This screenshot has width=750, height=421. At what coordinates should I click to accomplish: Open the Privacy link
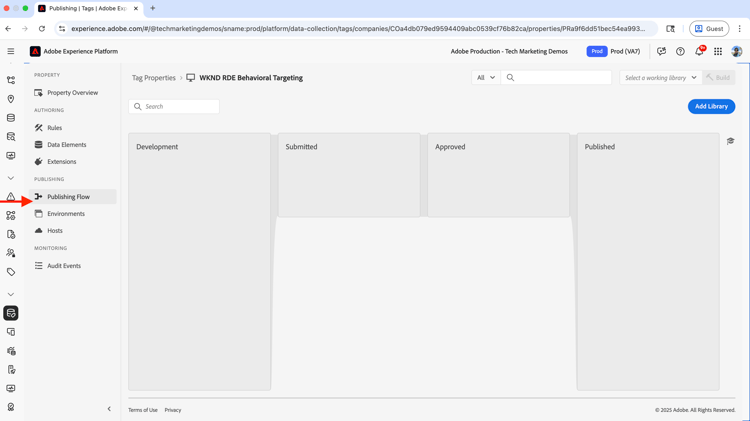coord(173,410)
